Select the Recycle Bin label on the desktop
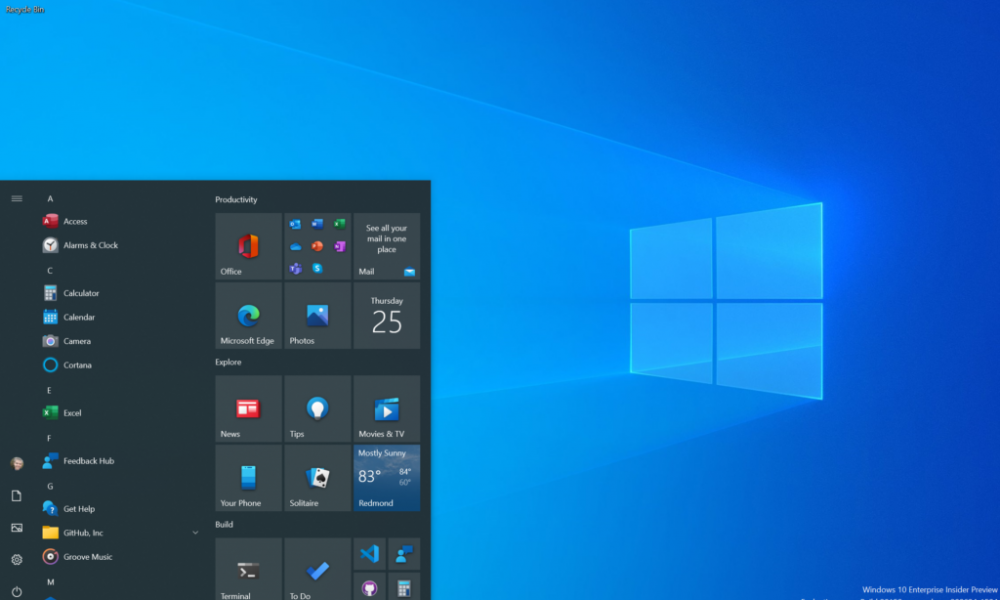Screen dimensions: 1000x600 click(x=25, y=10)
